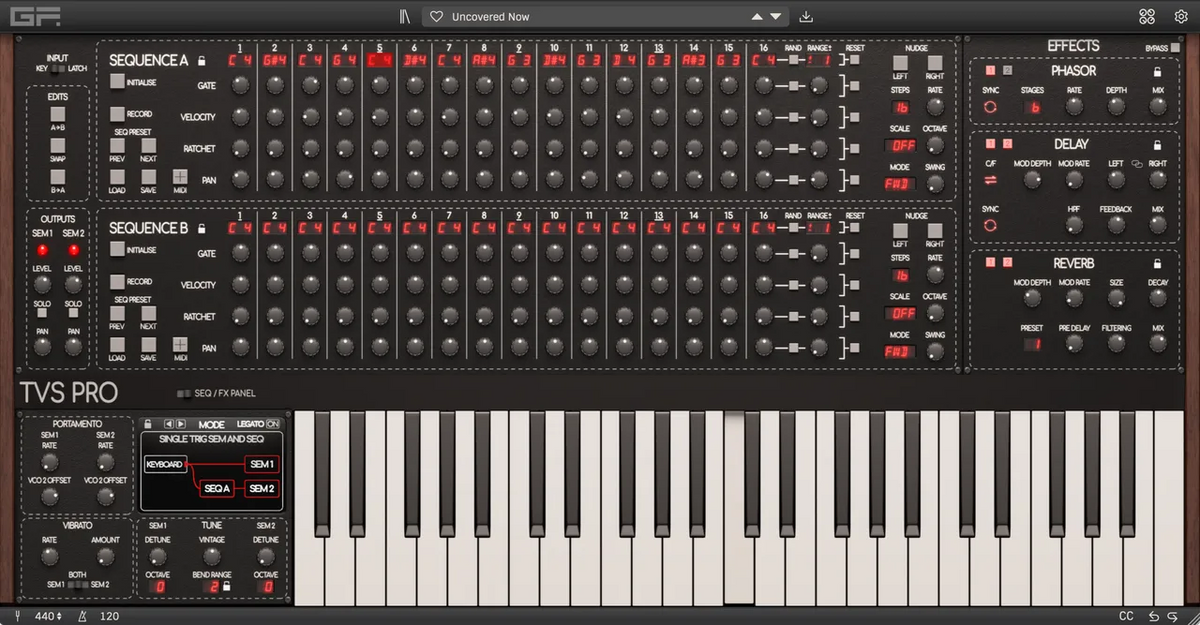Click the Reverb DECAY knob
The height and width of the screenshot is (625, 1200).
click(x=1157, y=297)
